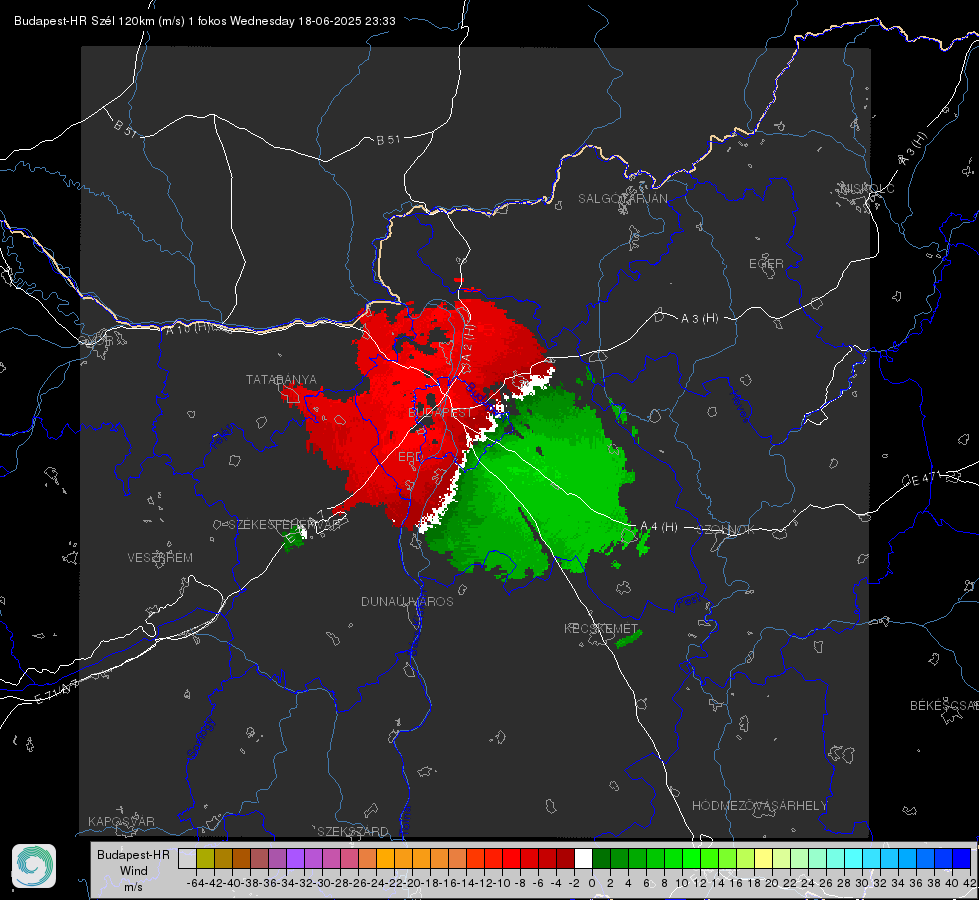Select the SZEKSZÁRD city label
This screenshot has height=900, width=979.
[x=353, y=831]
